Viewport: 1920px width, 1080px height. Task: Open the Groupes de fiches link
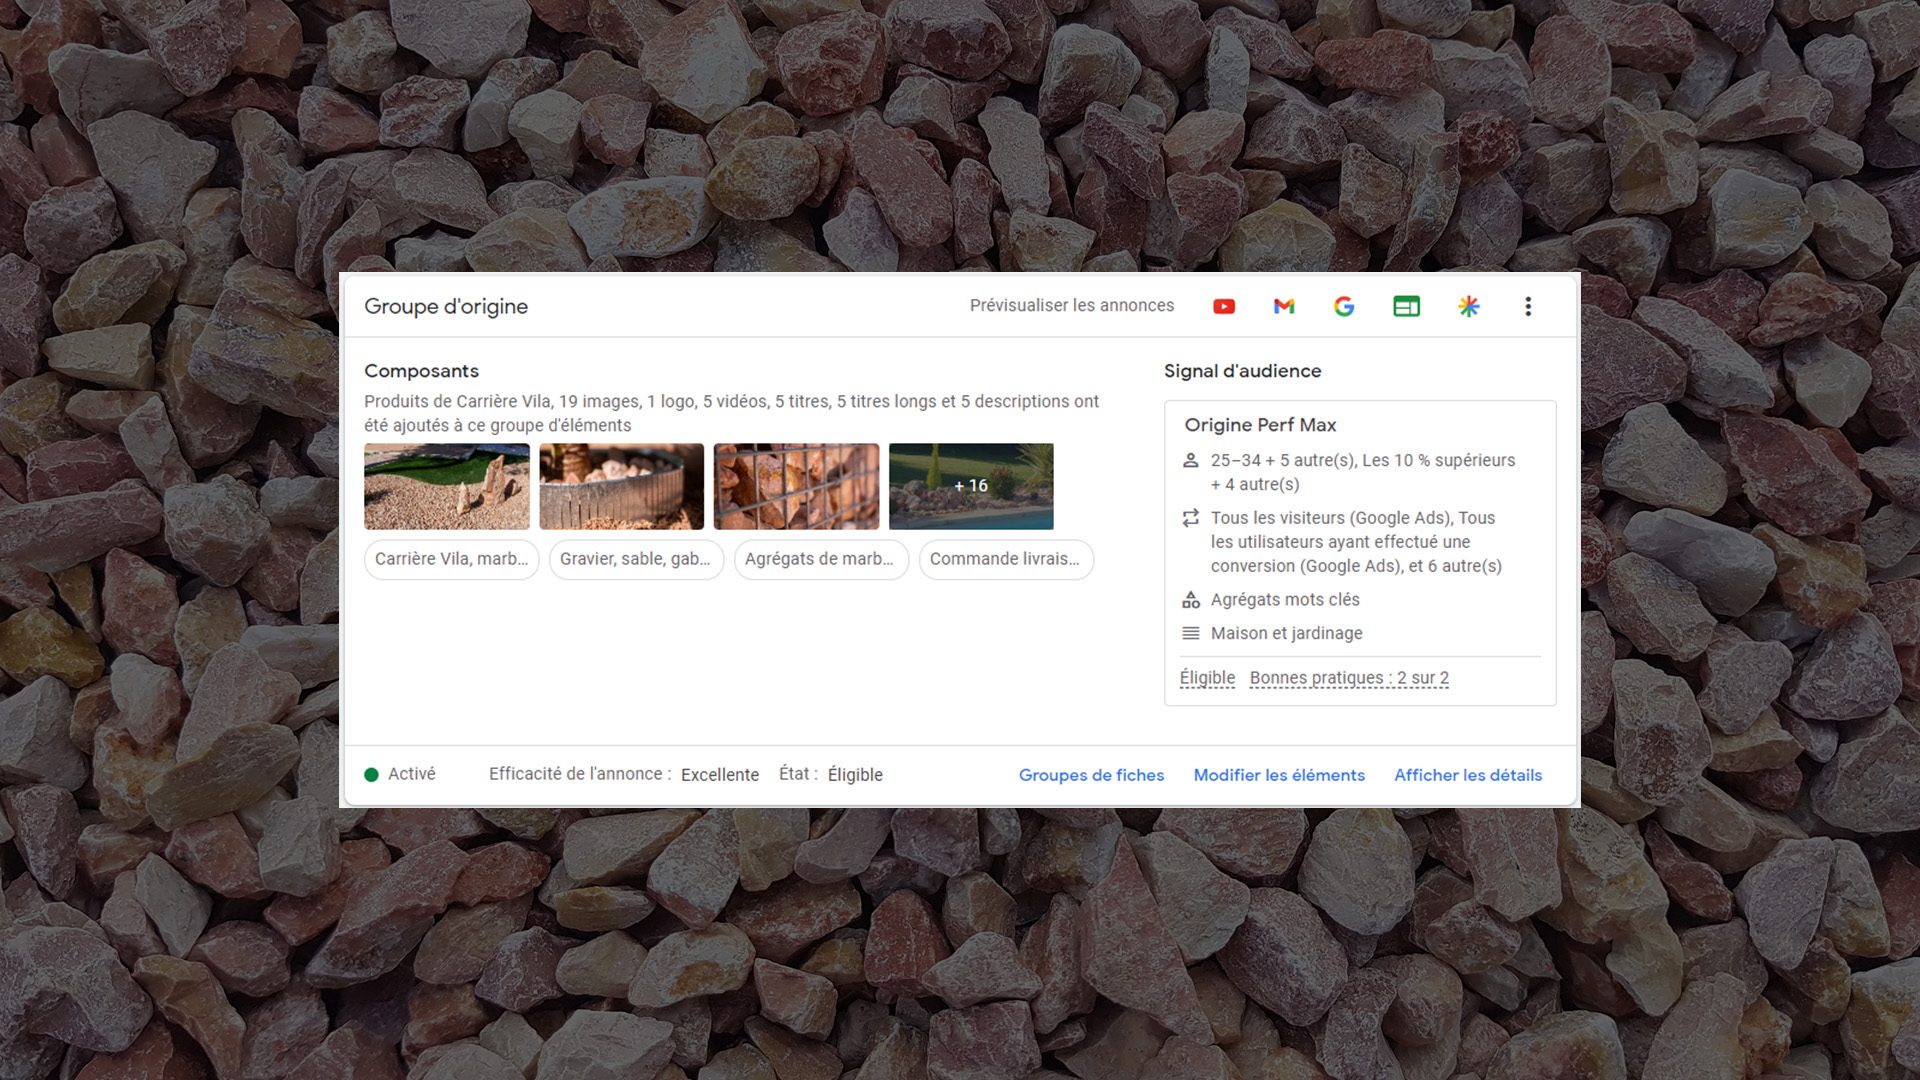(x=1091, y=775)
